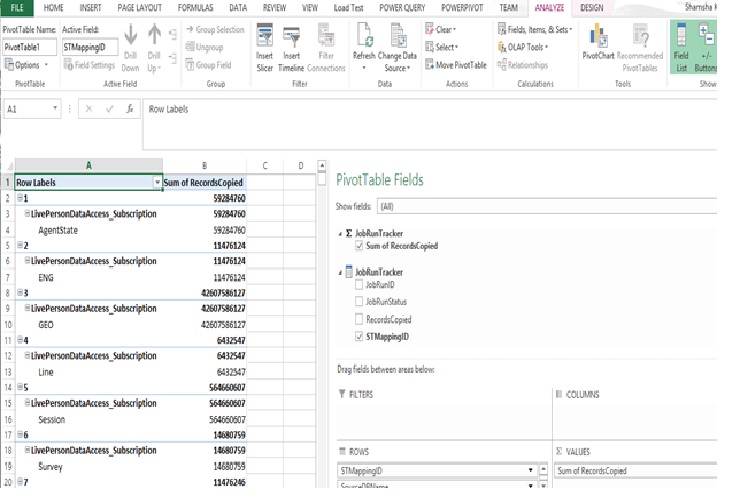Open PivotTable Options dropdown

coord(46,65)
